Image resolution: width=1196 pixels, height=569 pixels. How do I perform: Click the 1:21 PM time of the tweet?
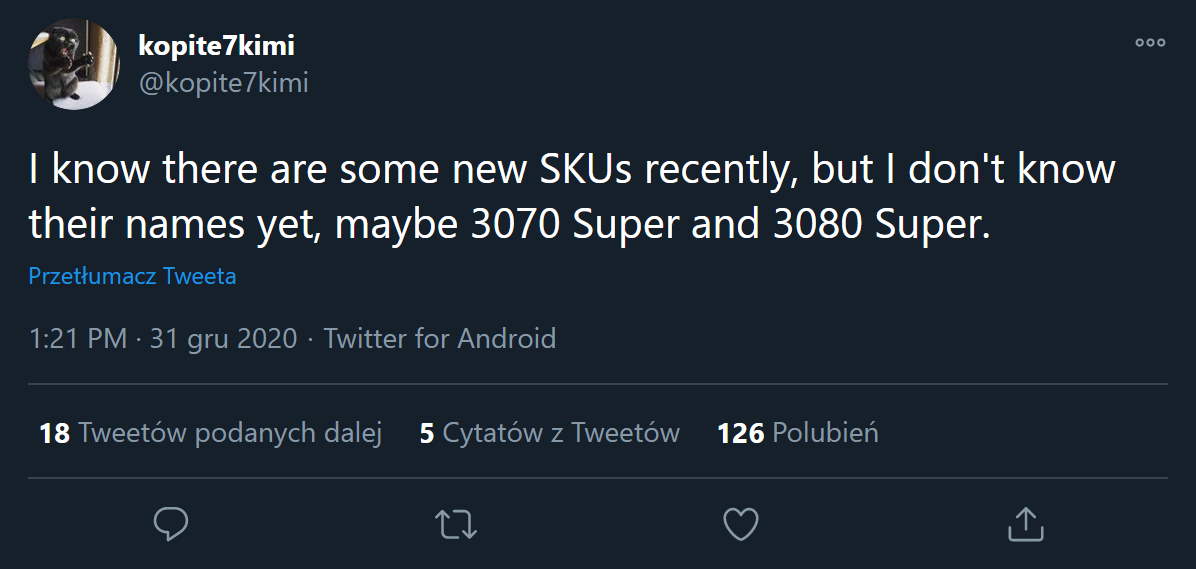(78, 339)
